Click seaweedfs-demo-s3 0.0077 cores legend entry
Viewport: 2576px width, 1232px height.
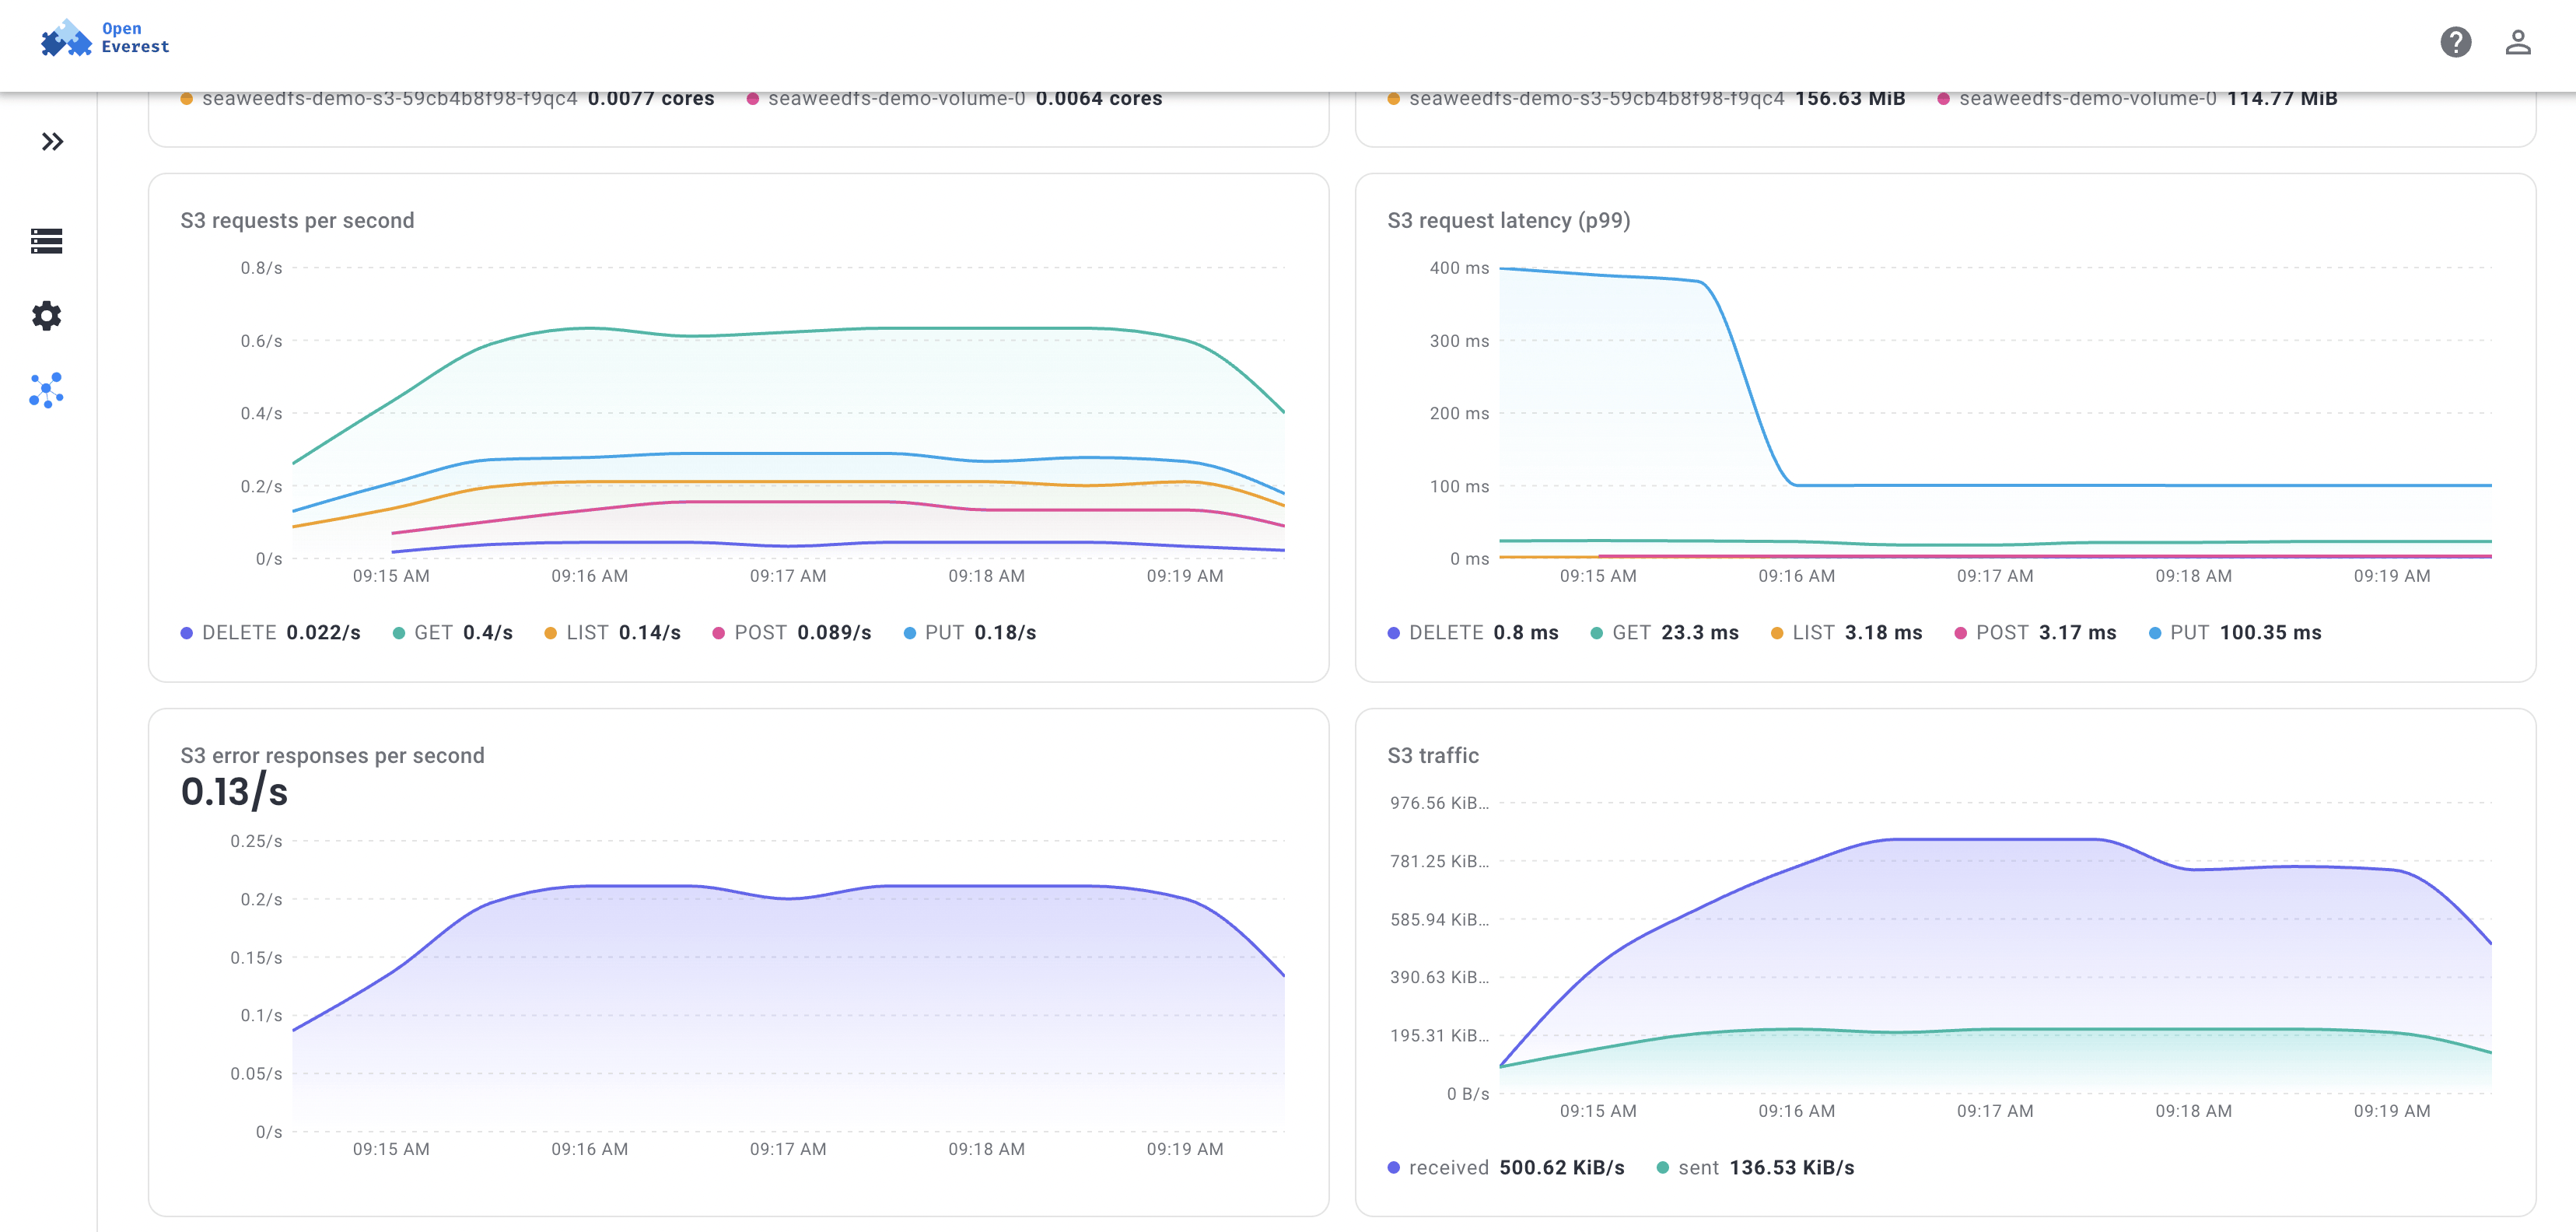click(x=447, y=99)
